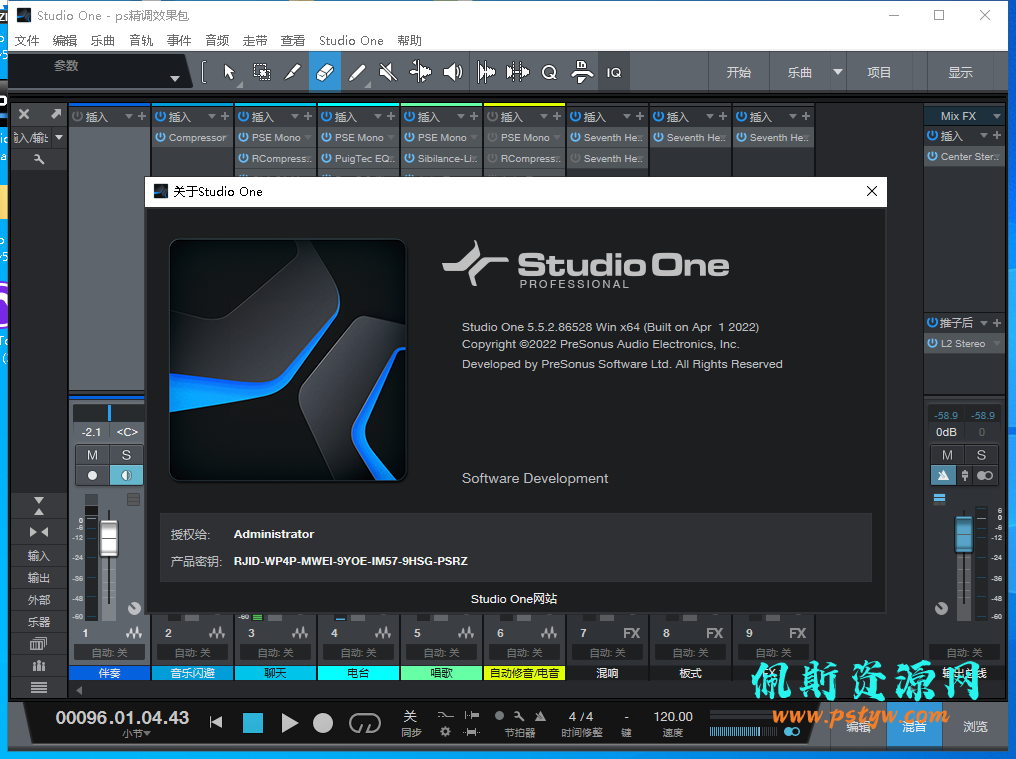
Task: Click the 项目 project button
Action: (x=879, y=72)
